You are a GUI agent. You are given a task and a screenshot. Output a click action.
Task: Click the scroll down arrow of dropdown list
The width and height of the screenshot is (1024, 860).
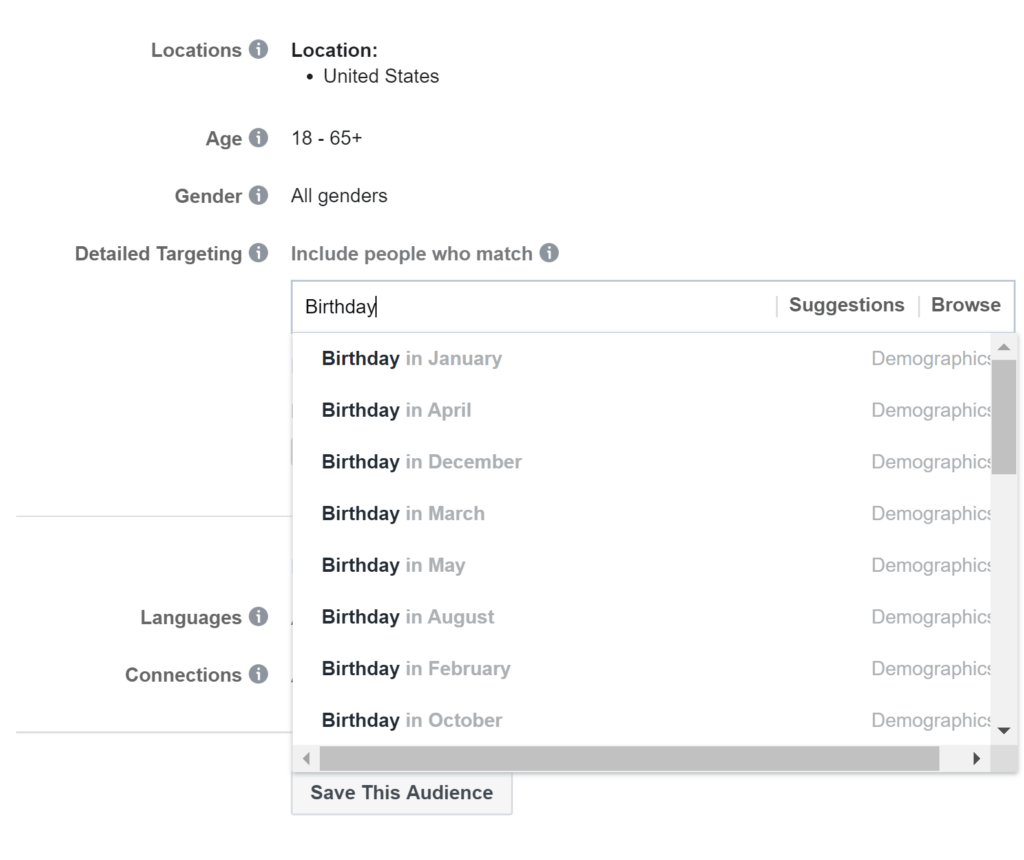click(x=1004, y=731)
